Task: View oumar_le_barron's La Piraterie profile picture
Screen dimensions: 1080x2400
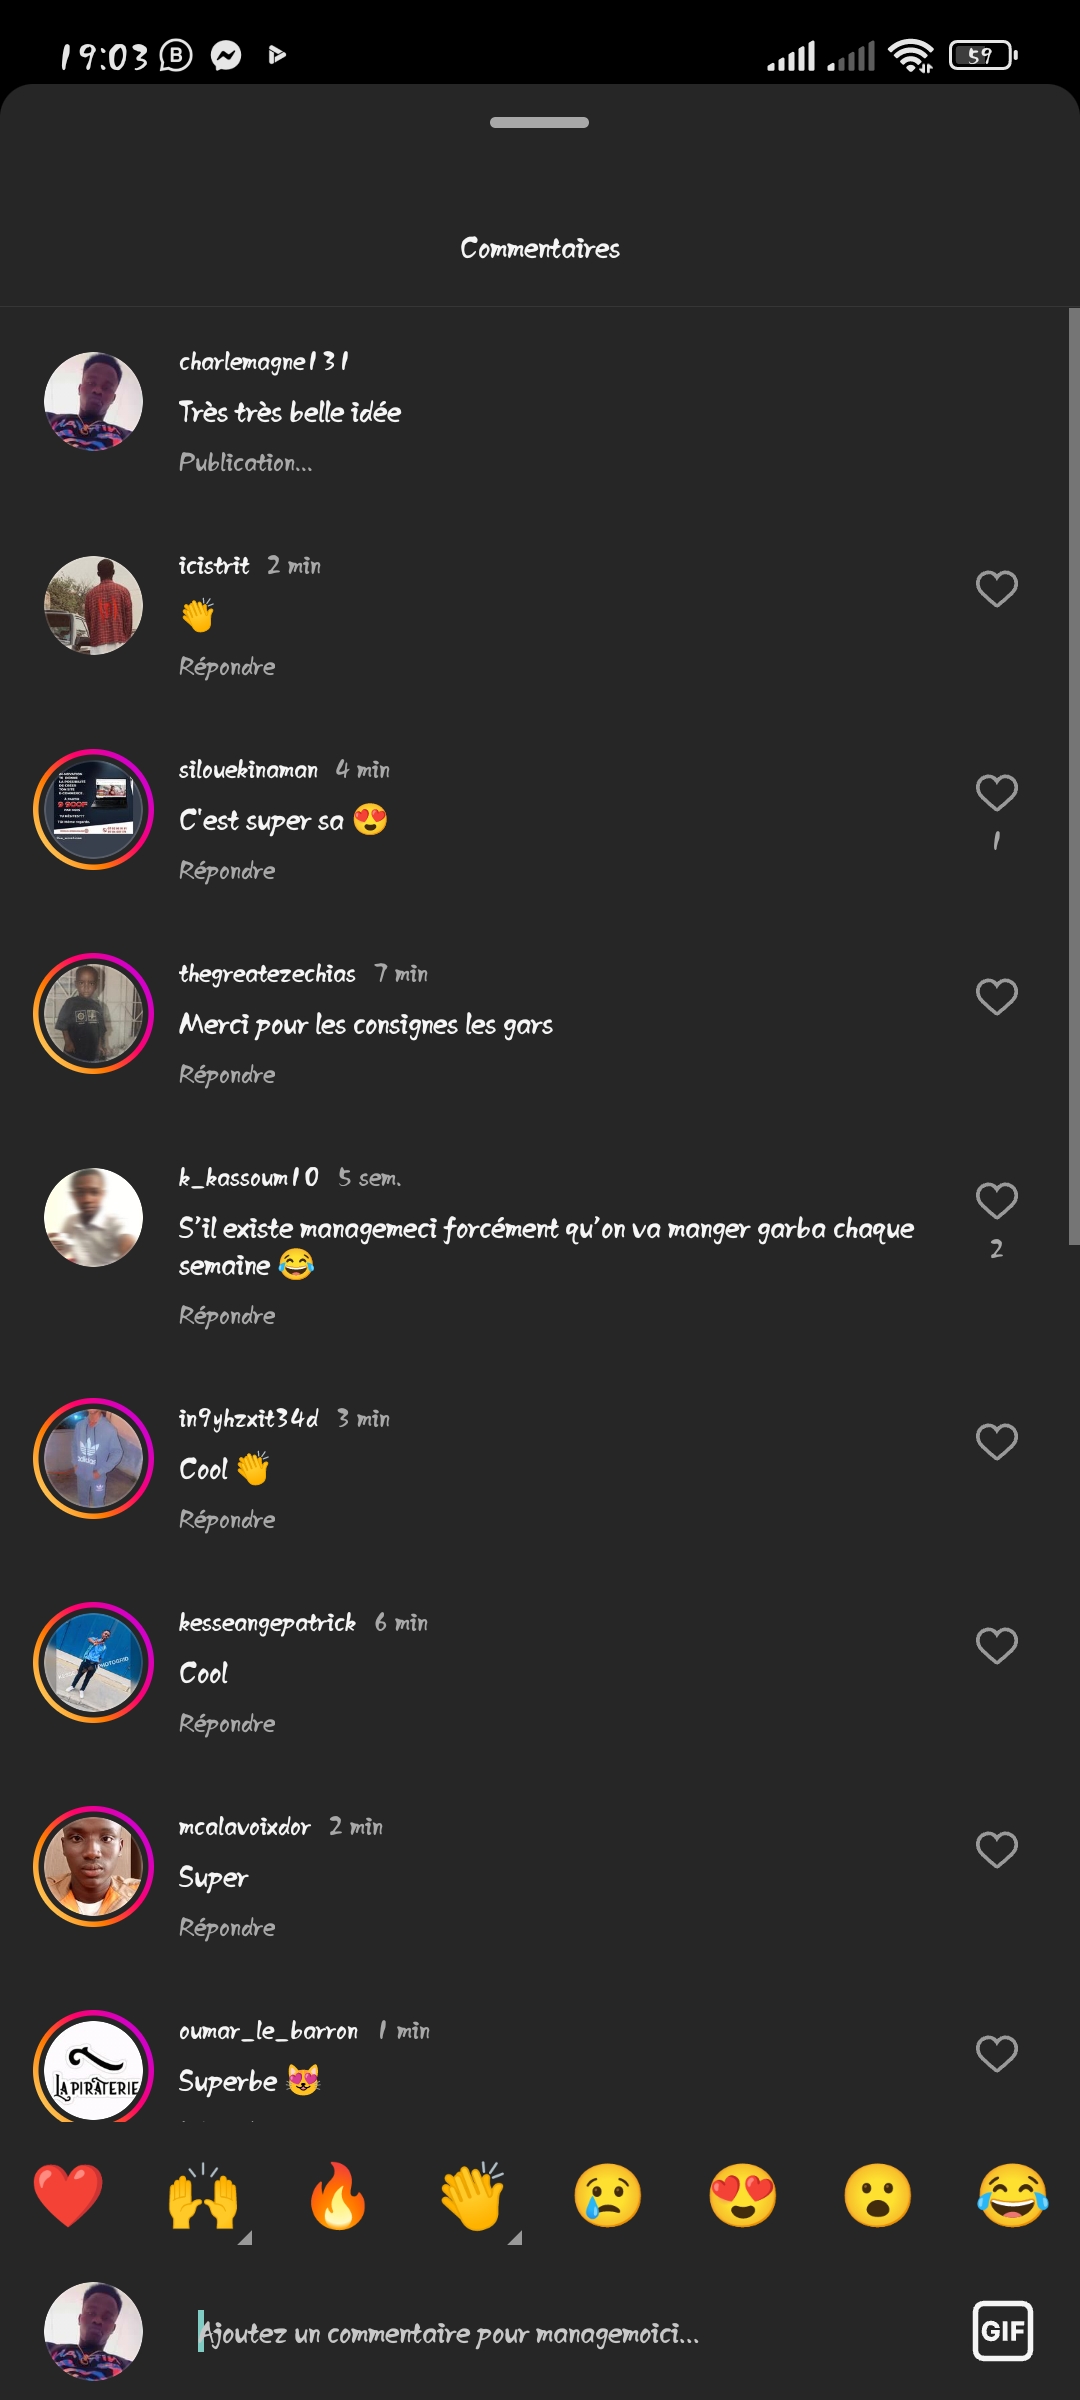Action: (x=94, y=2068)
